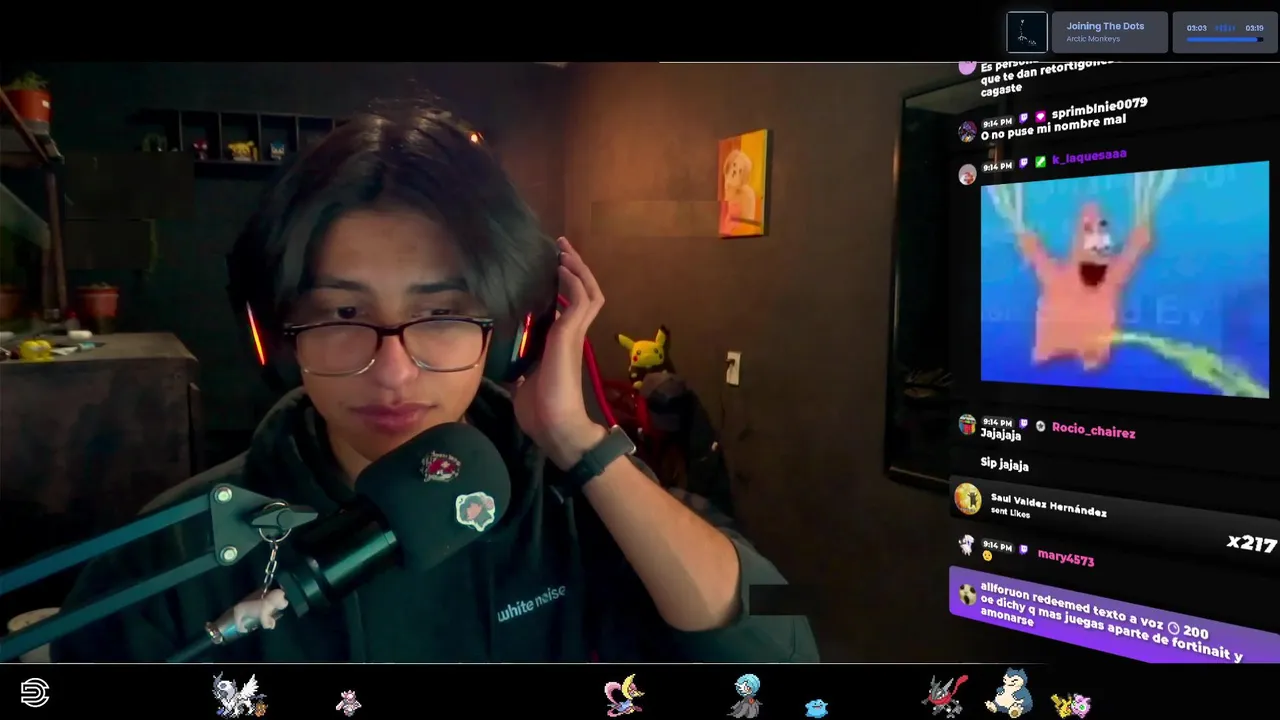Click the Cresselia sprite on the bottom bar

624,696
